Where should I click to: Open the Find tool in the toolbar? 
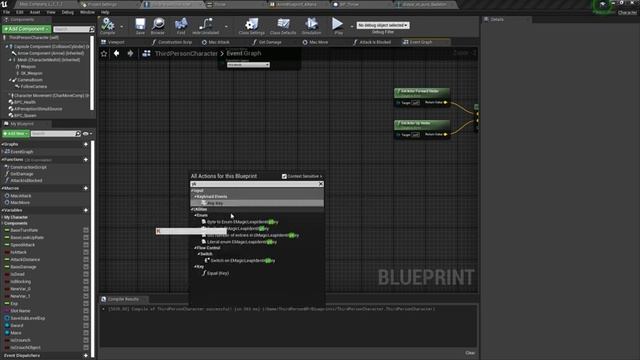tap(181, 24)
